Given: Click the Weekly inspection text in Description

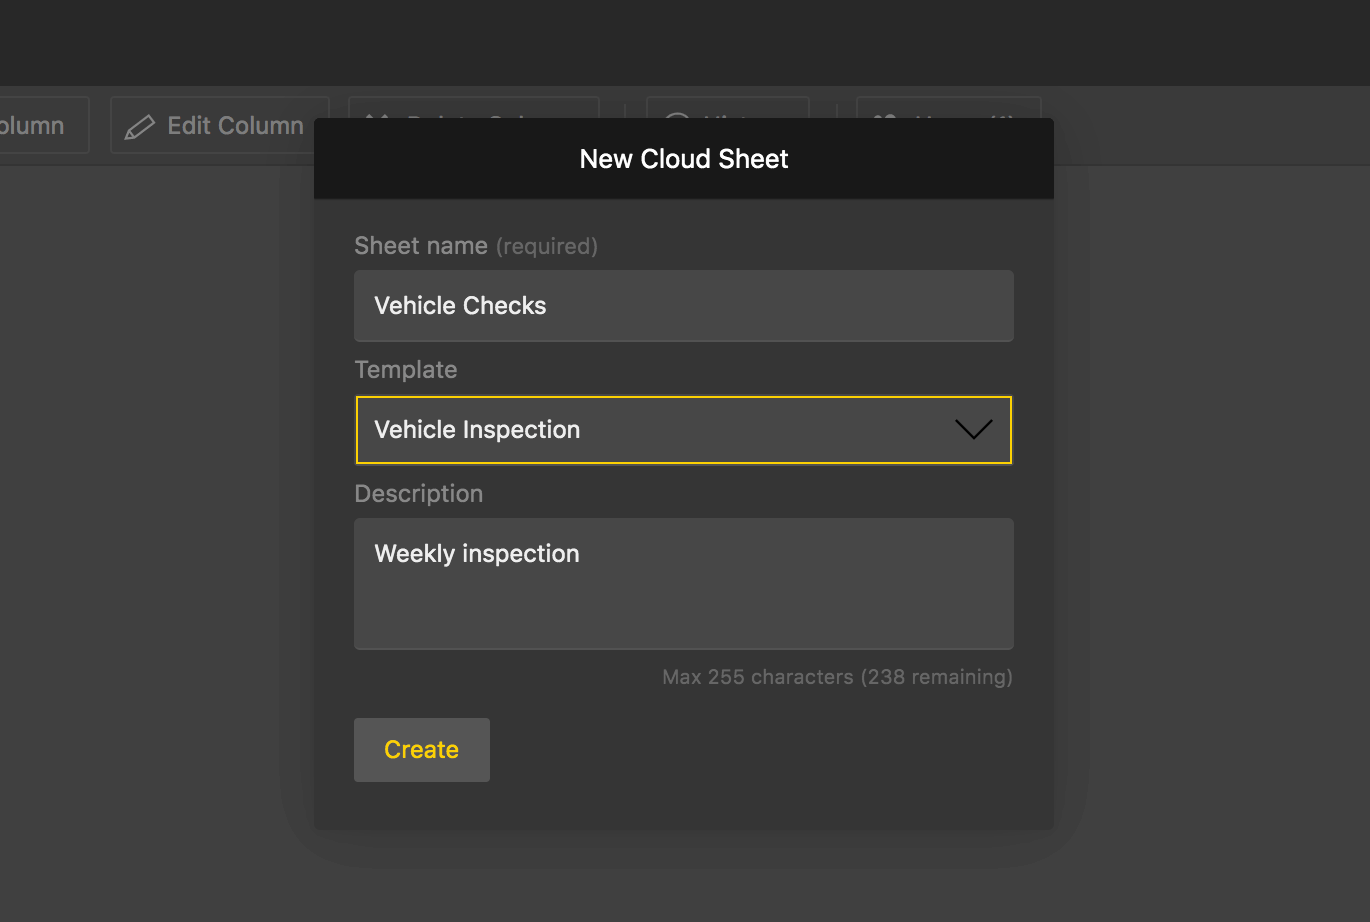Looking at the screenshot, I should [477, 554].
